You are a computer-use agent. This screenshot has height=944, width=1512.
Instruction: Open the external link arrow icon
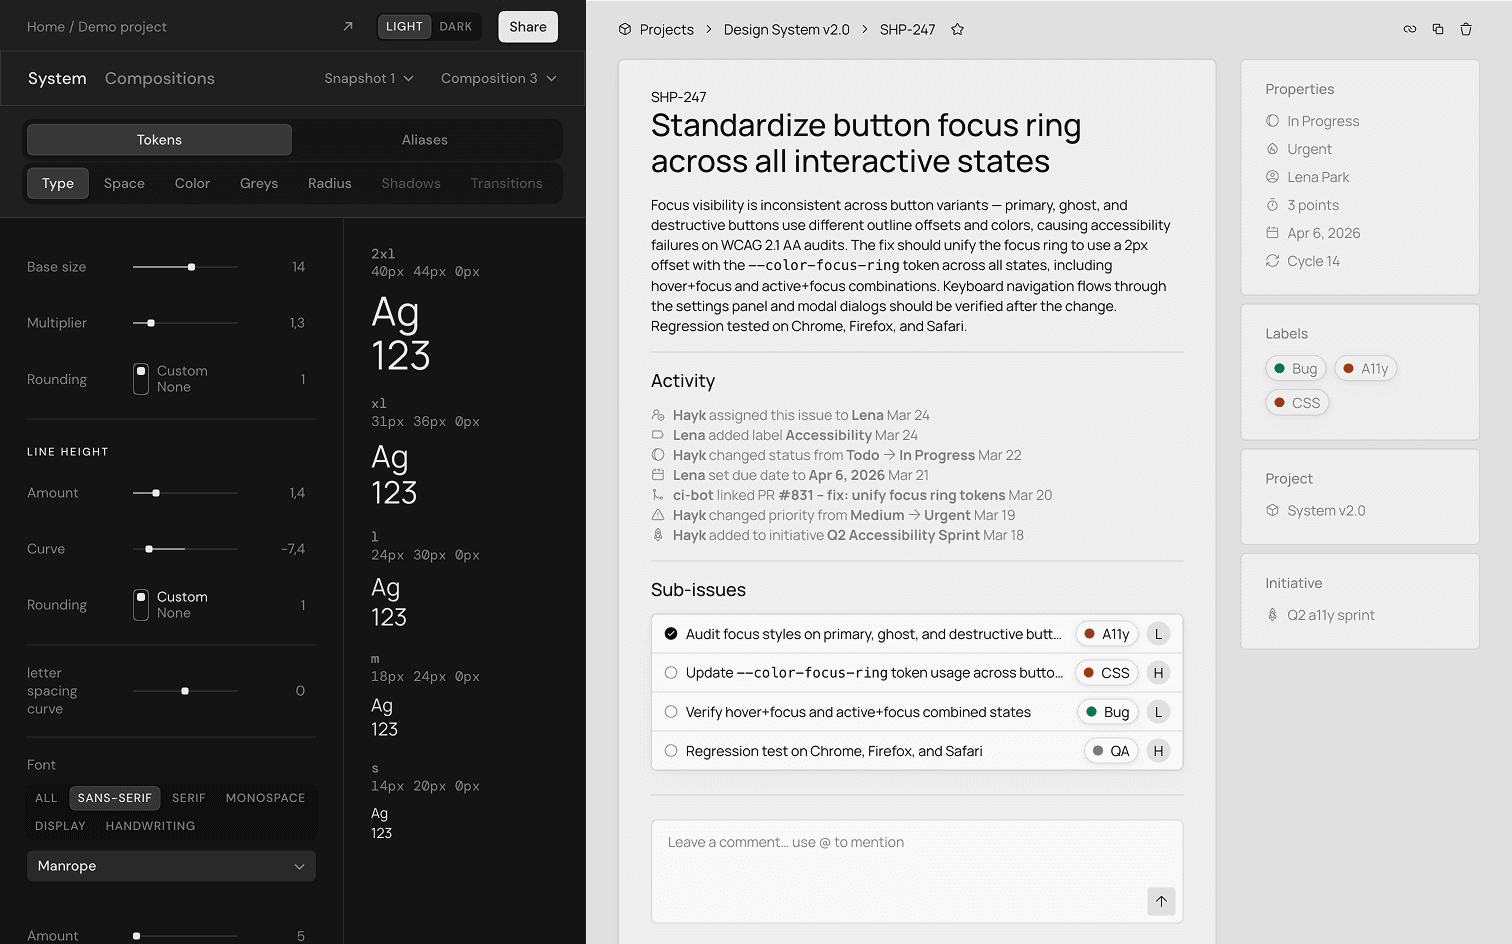click(348, 27)
